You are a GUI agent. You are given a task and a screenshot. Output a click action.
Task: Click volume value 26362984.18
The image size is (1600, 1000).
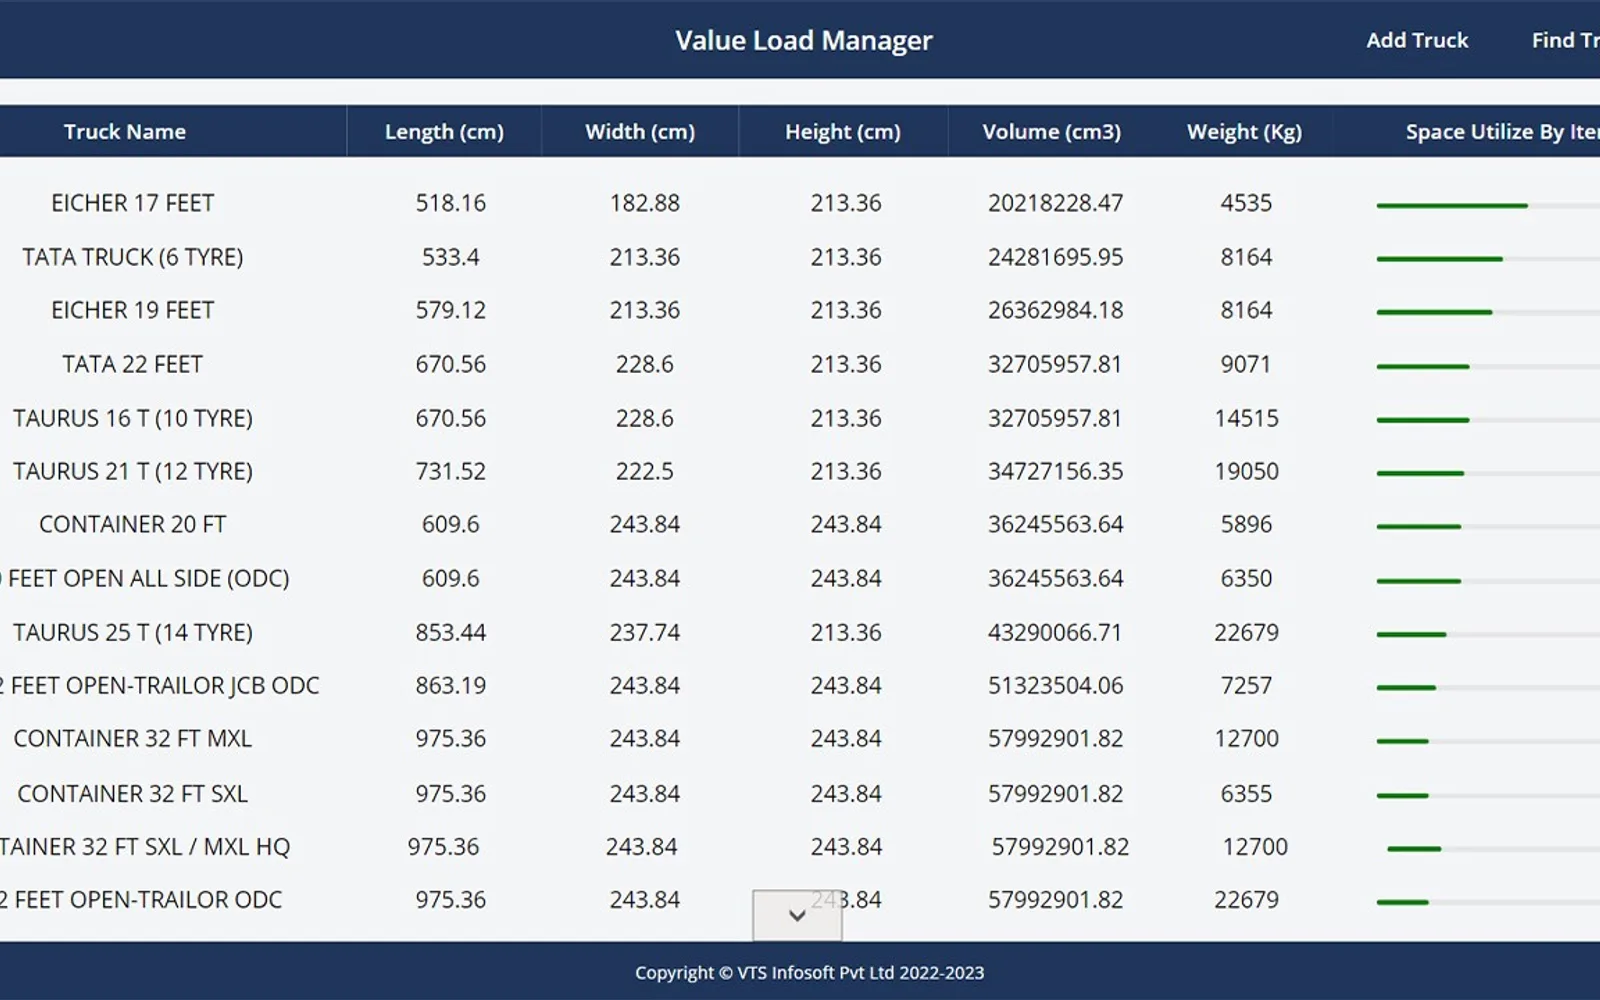click(1056, 310)
